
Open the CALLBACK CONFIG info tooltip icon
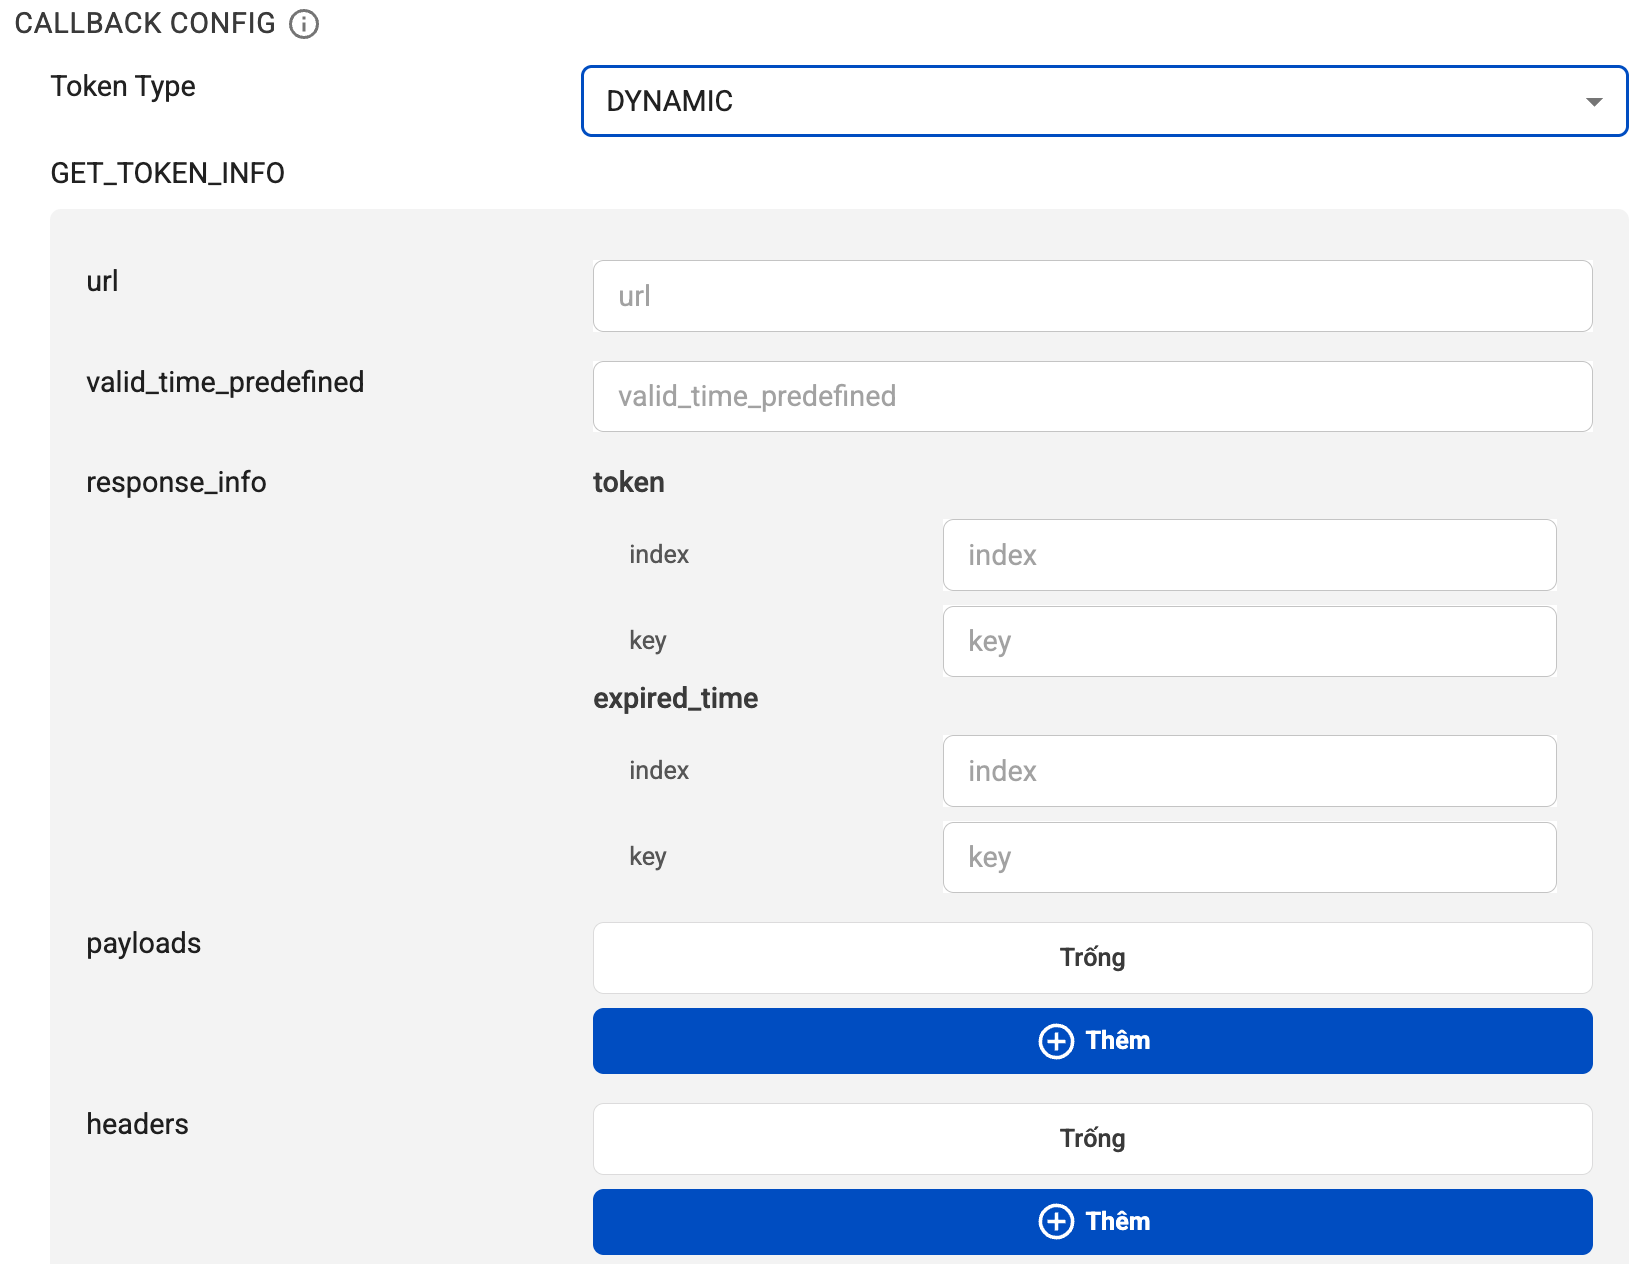point(303,24)
